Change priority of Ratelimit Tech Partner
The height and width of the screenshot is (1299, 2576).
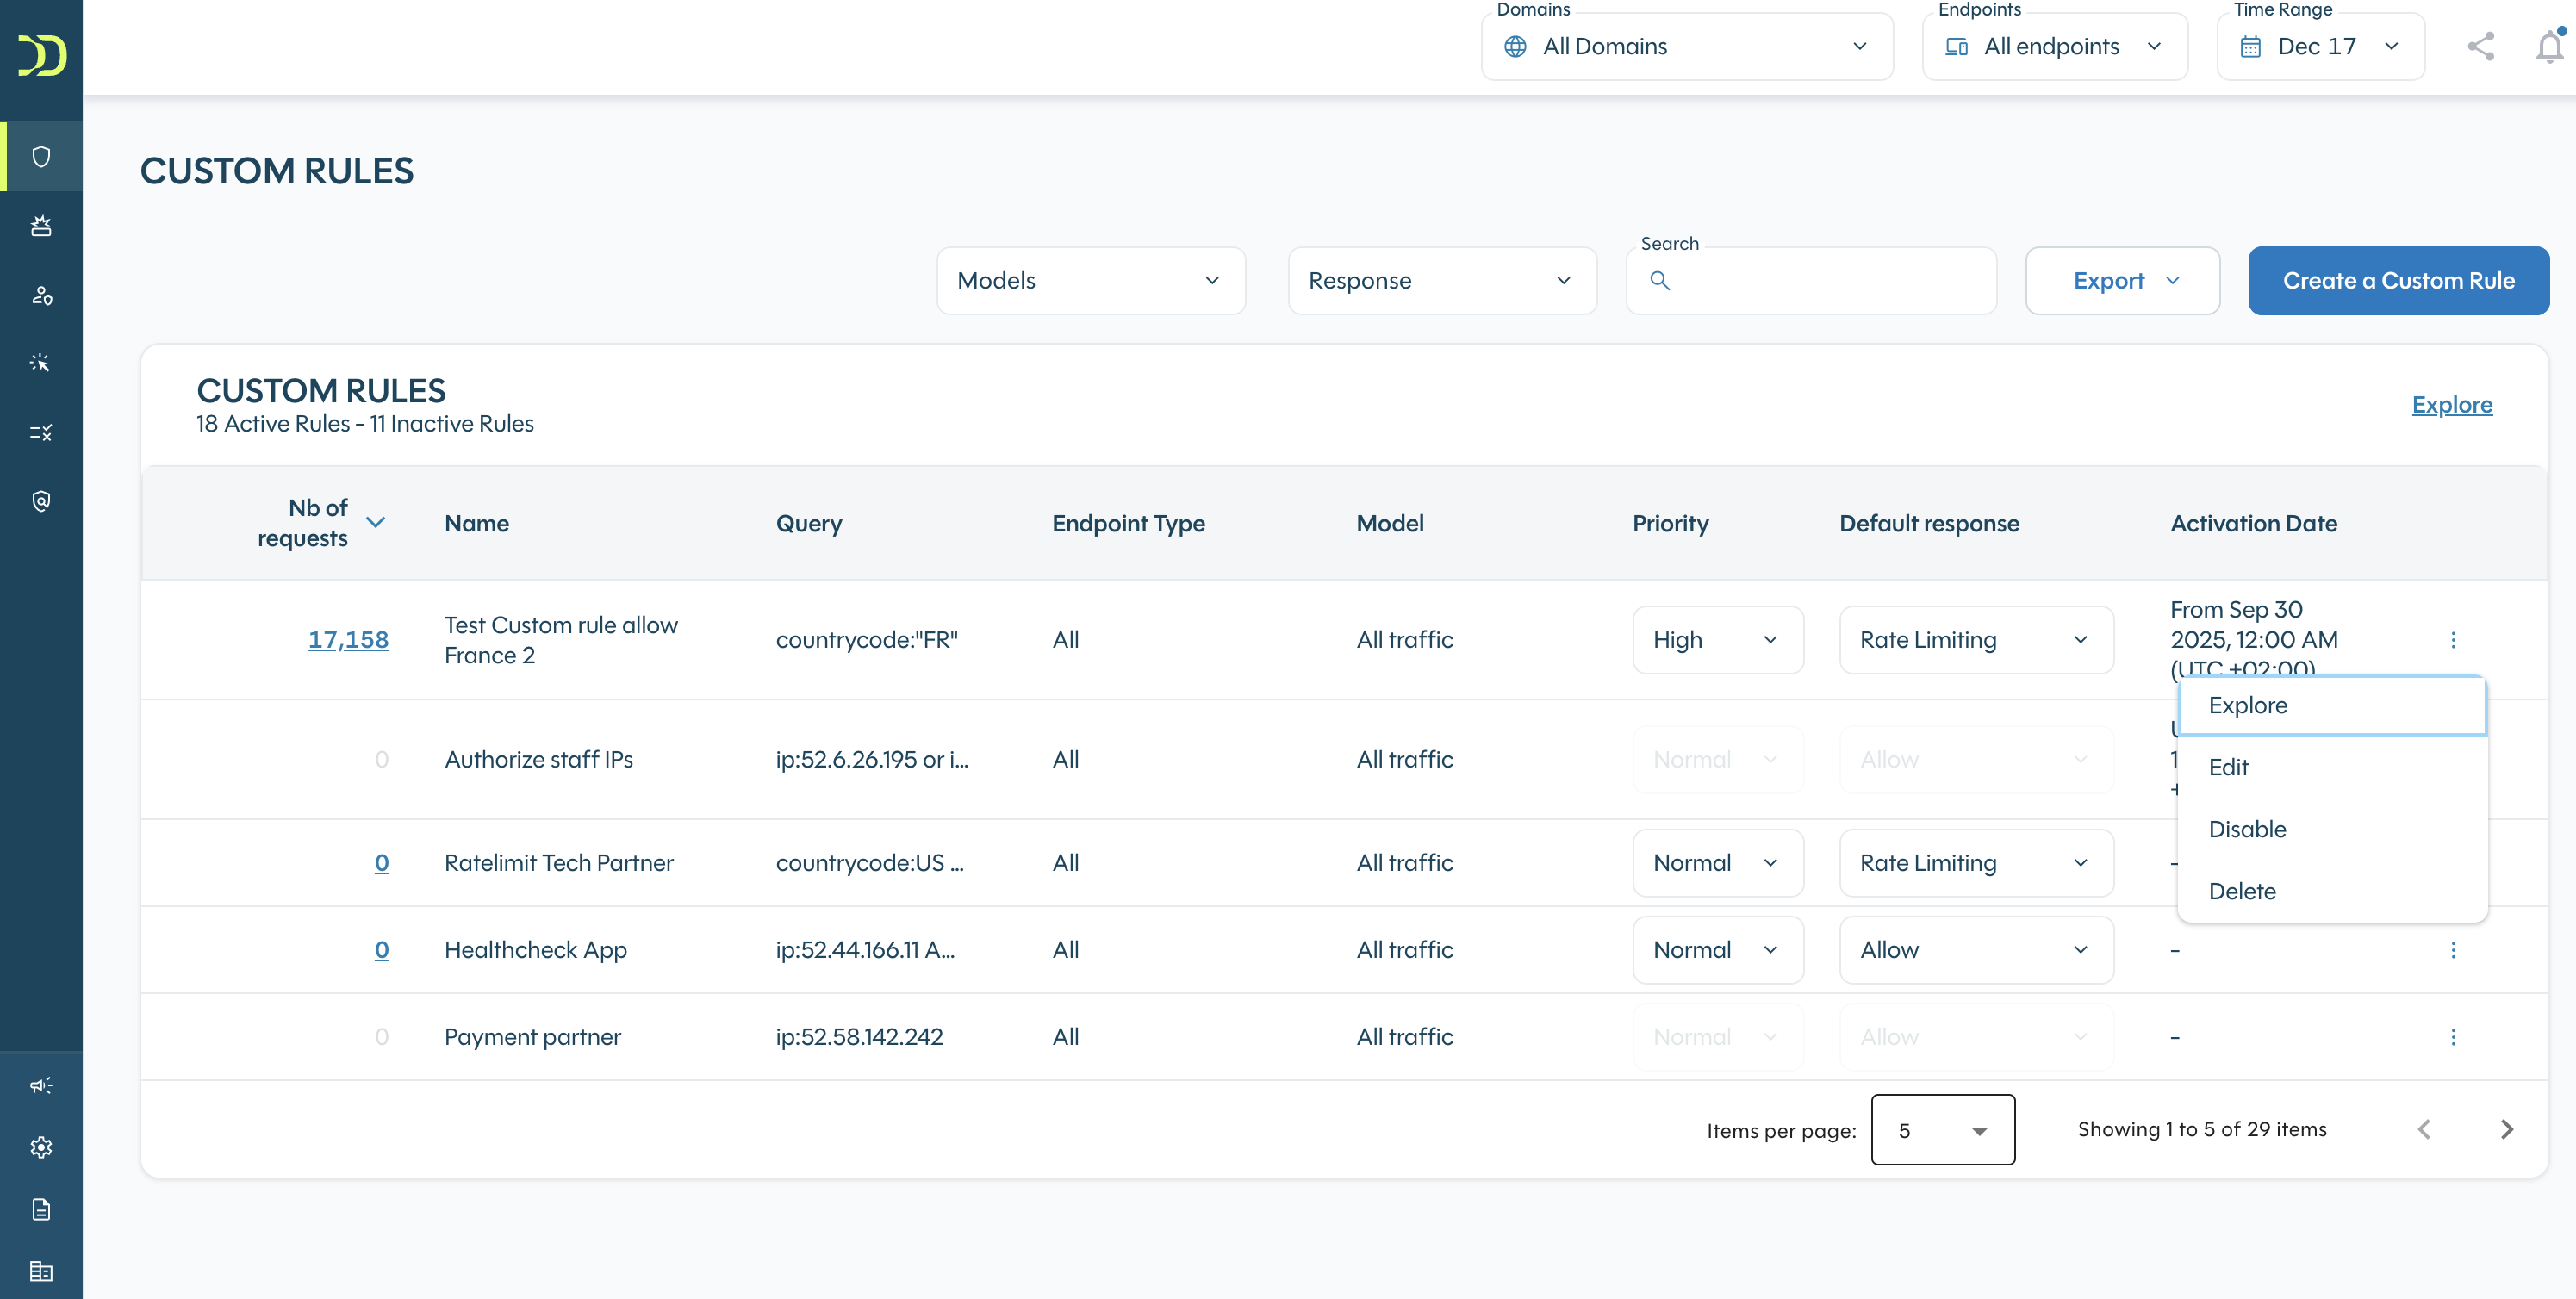point(1716,862)
